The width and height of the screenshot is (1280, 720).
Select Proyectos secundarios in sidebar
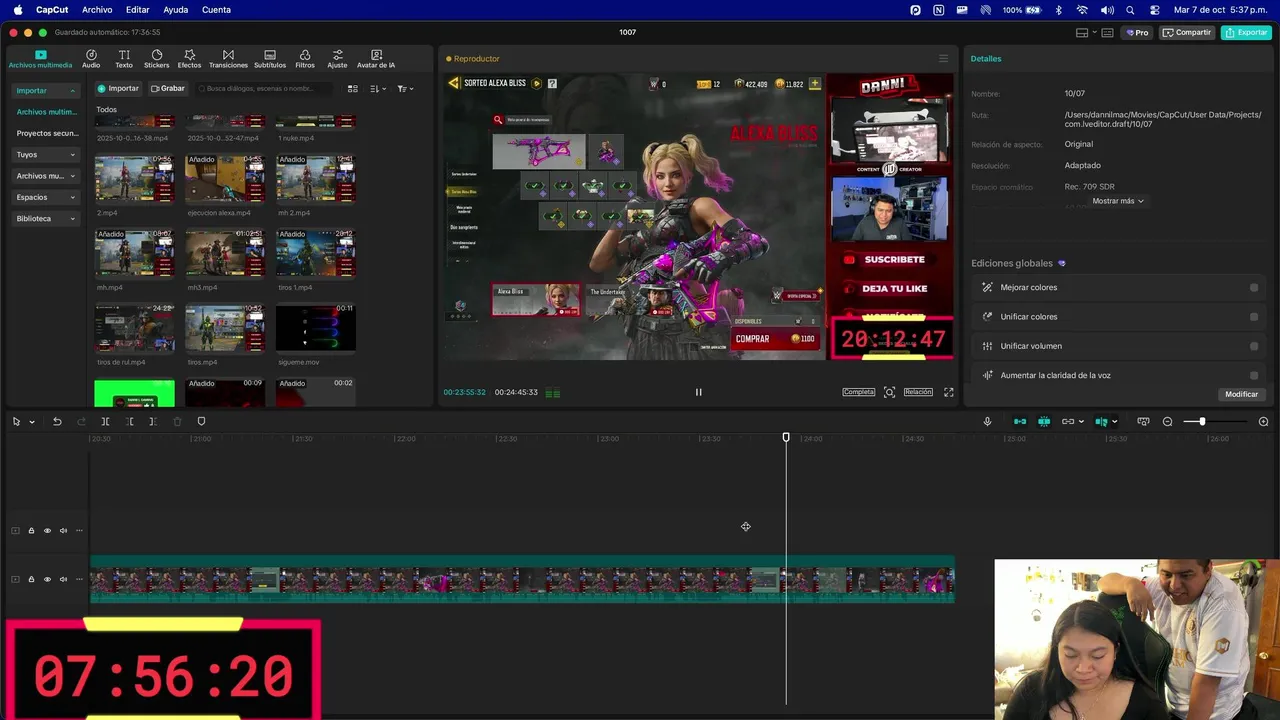point(47,133)
